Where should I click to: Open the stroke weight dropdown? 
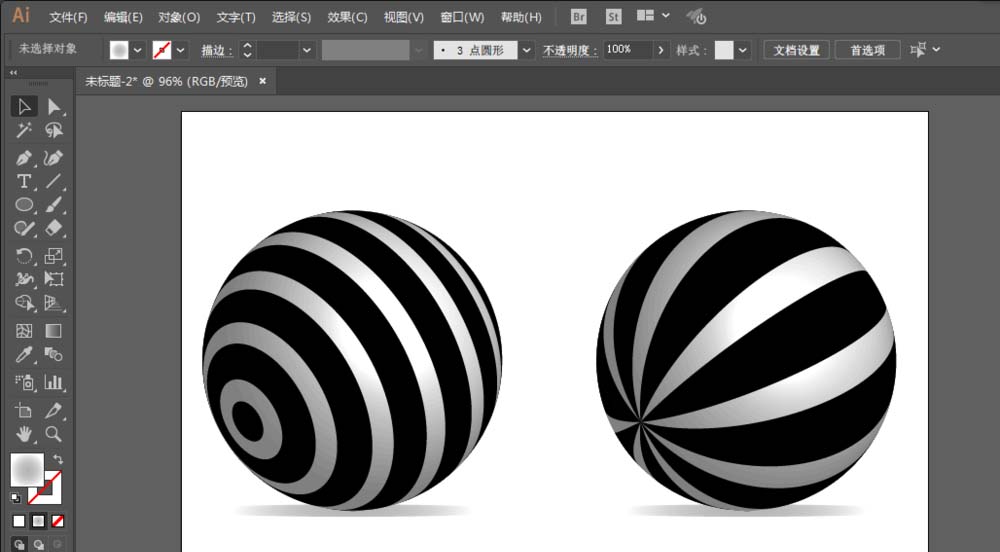click(307, 50)
